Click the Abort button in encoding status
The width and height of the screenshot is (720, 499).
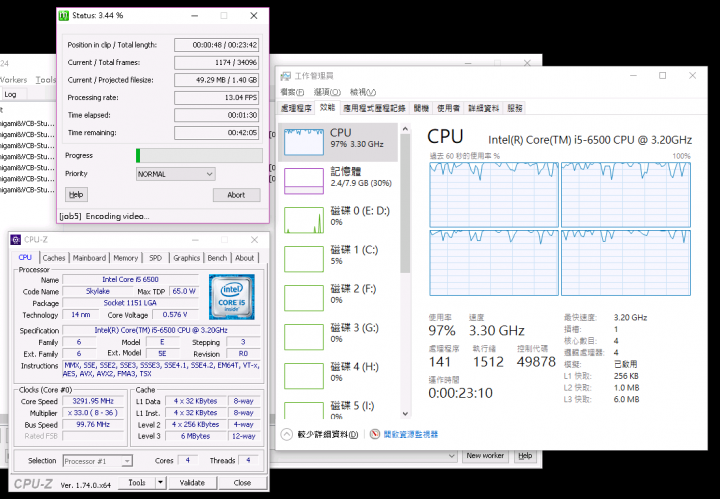click(x=236, y=195)
